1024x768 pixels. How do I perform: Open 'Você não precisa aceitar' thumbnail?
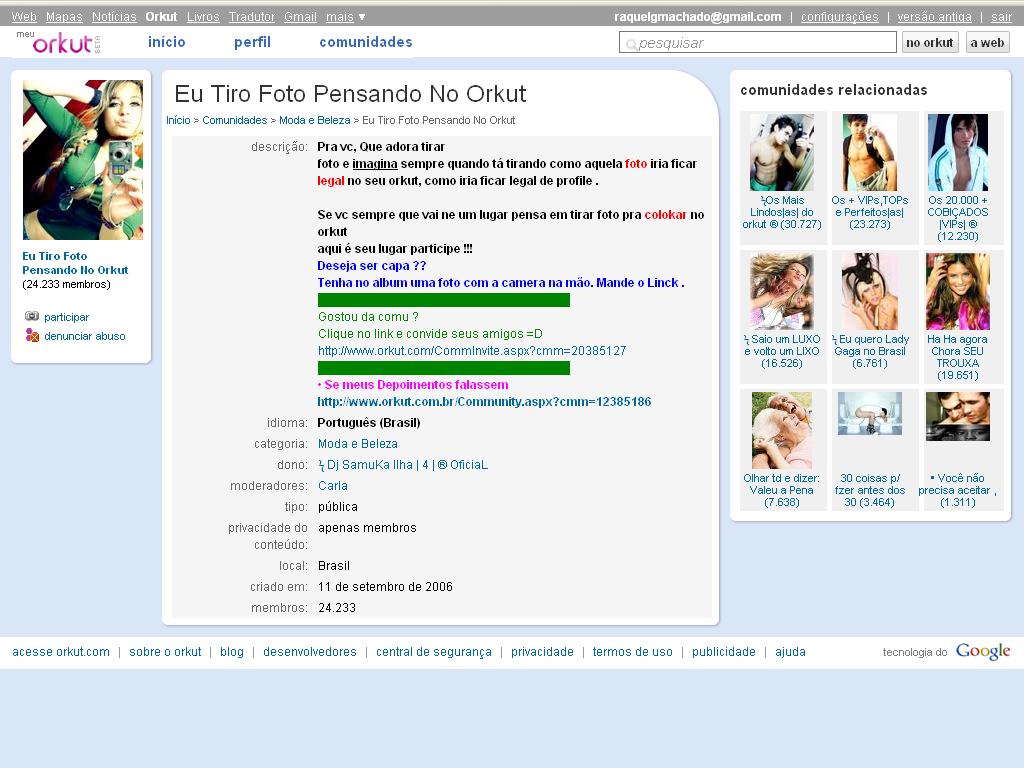[x=958, y=416]
